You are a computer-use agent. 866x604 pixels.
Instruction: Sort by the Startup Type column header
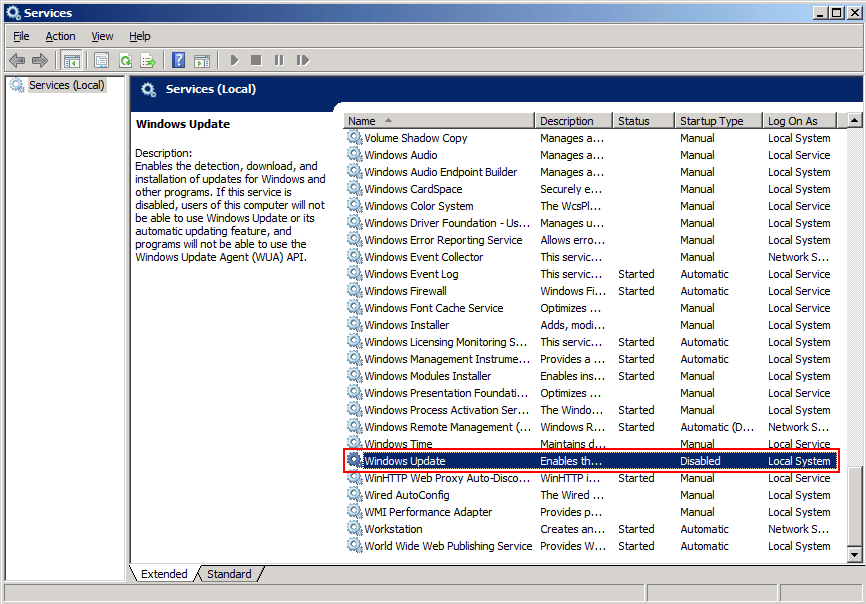click(719, 121)
